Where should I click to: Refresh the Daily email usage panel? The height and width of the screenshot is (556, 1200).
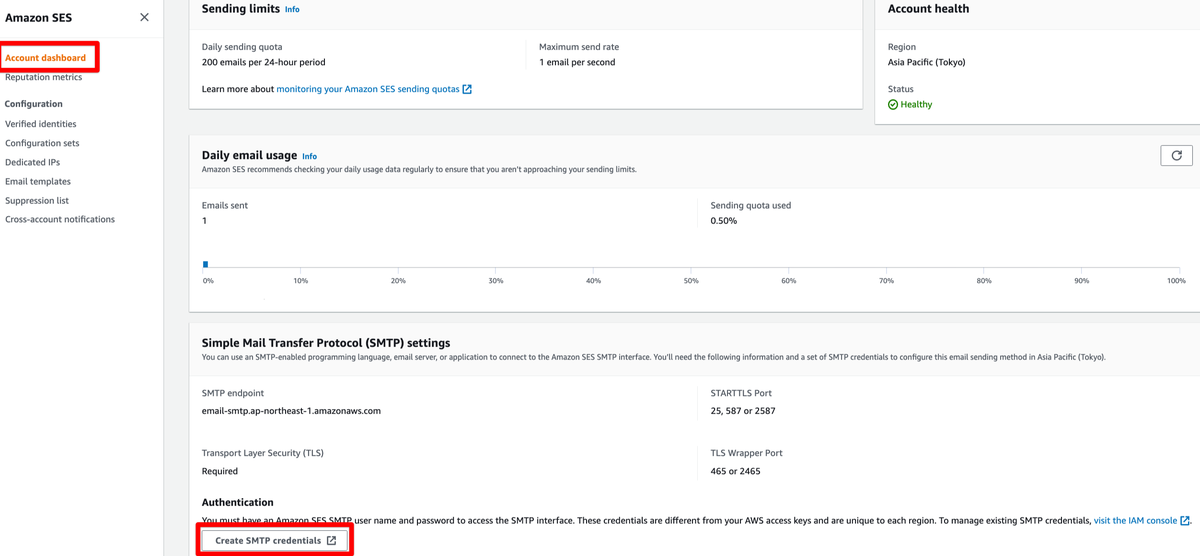[1176, 155]
